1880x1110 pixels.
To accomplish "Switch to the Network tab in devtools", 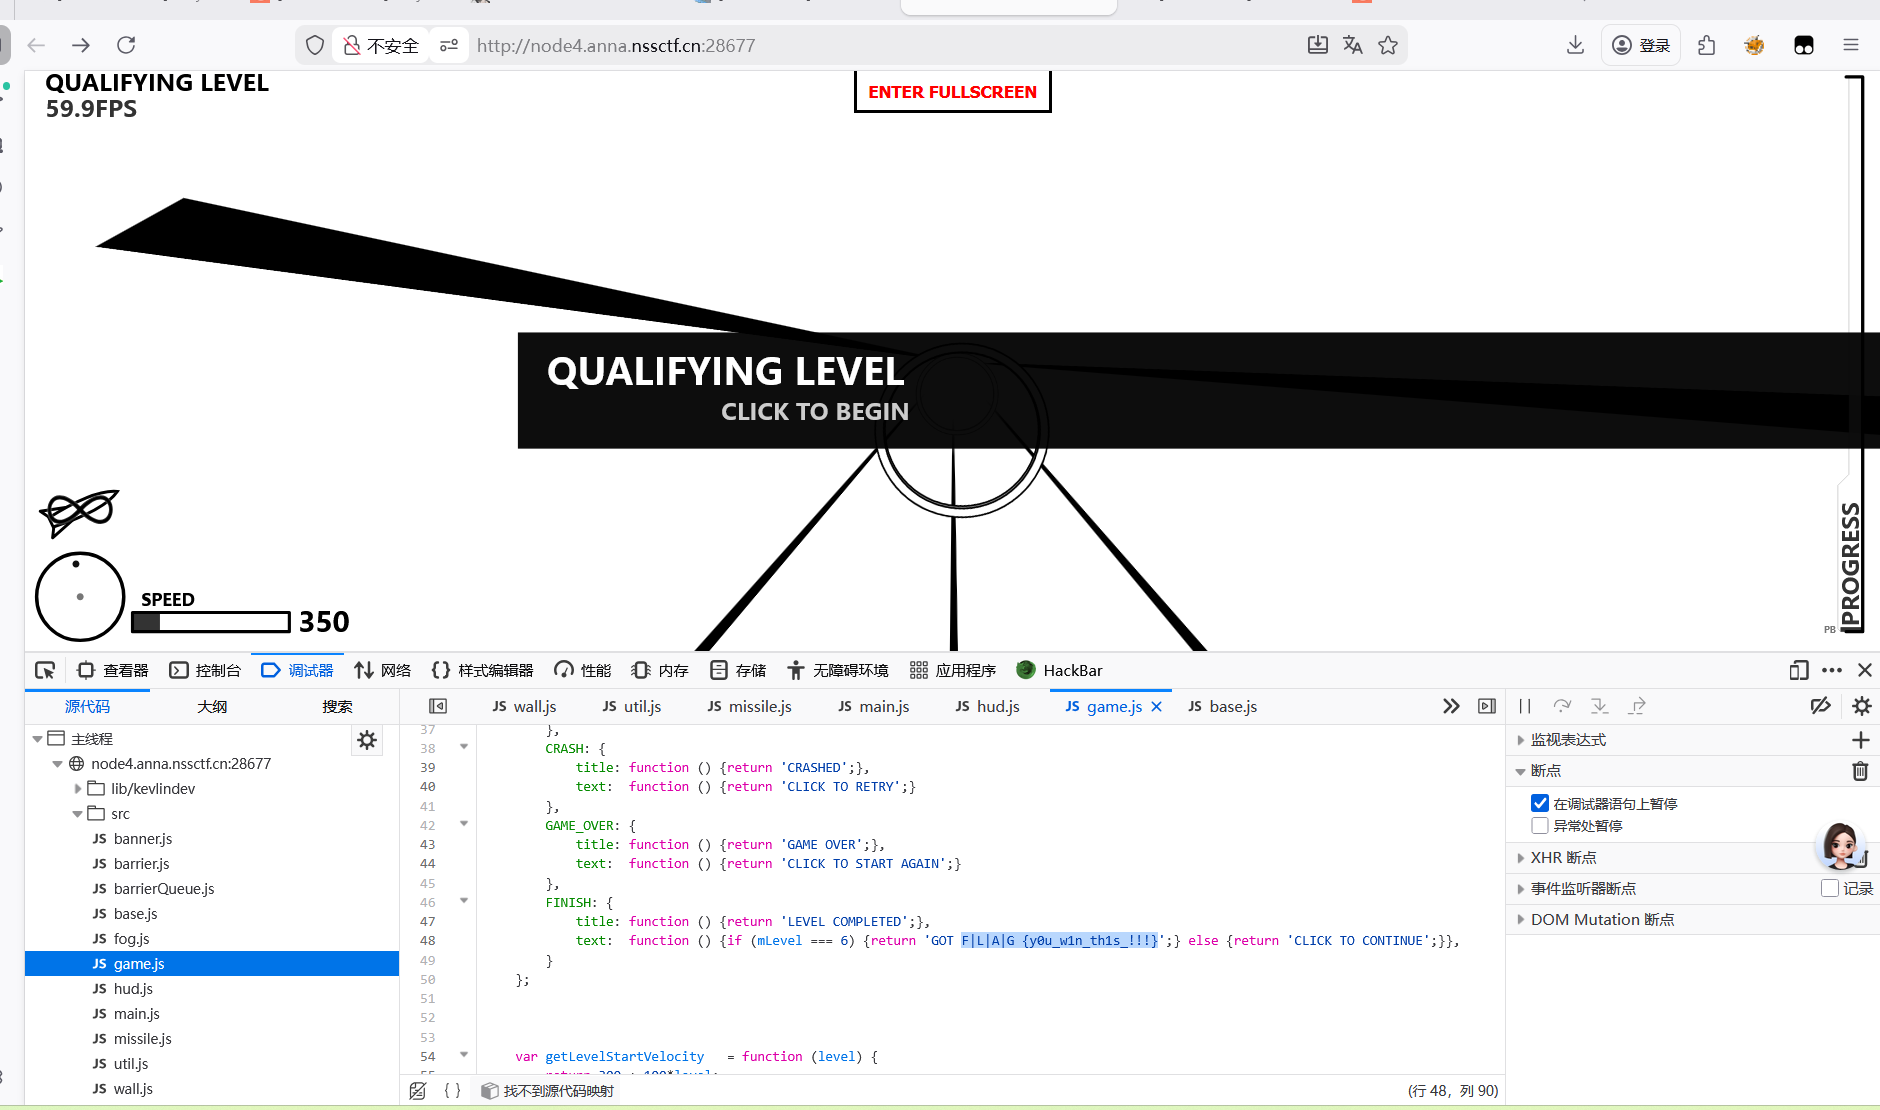I will (383, 670).
